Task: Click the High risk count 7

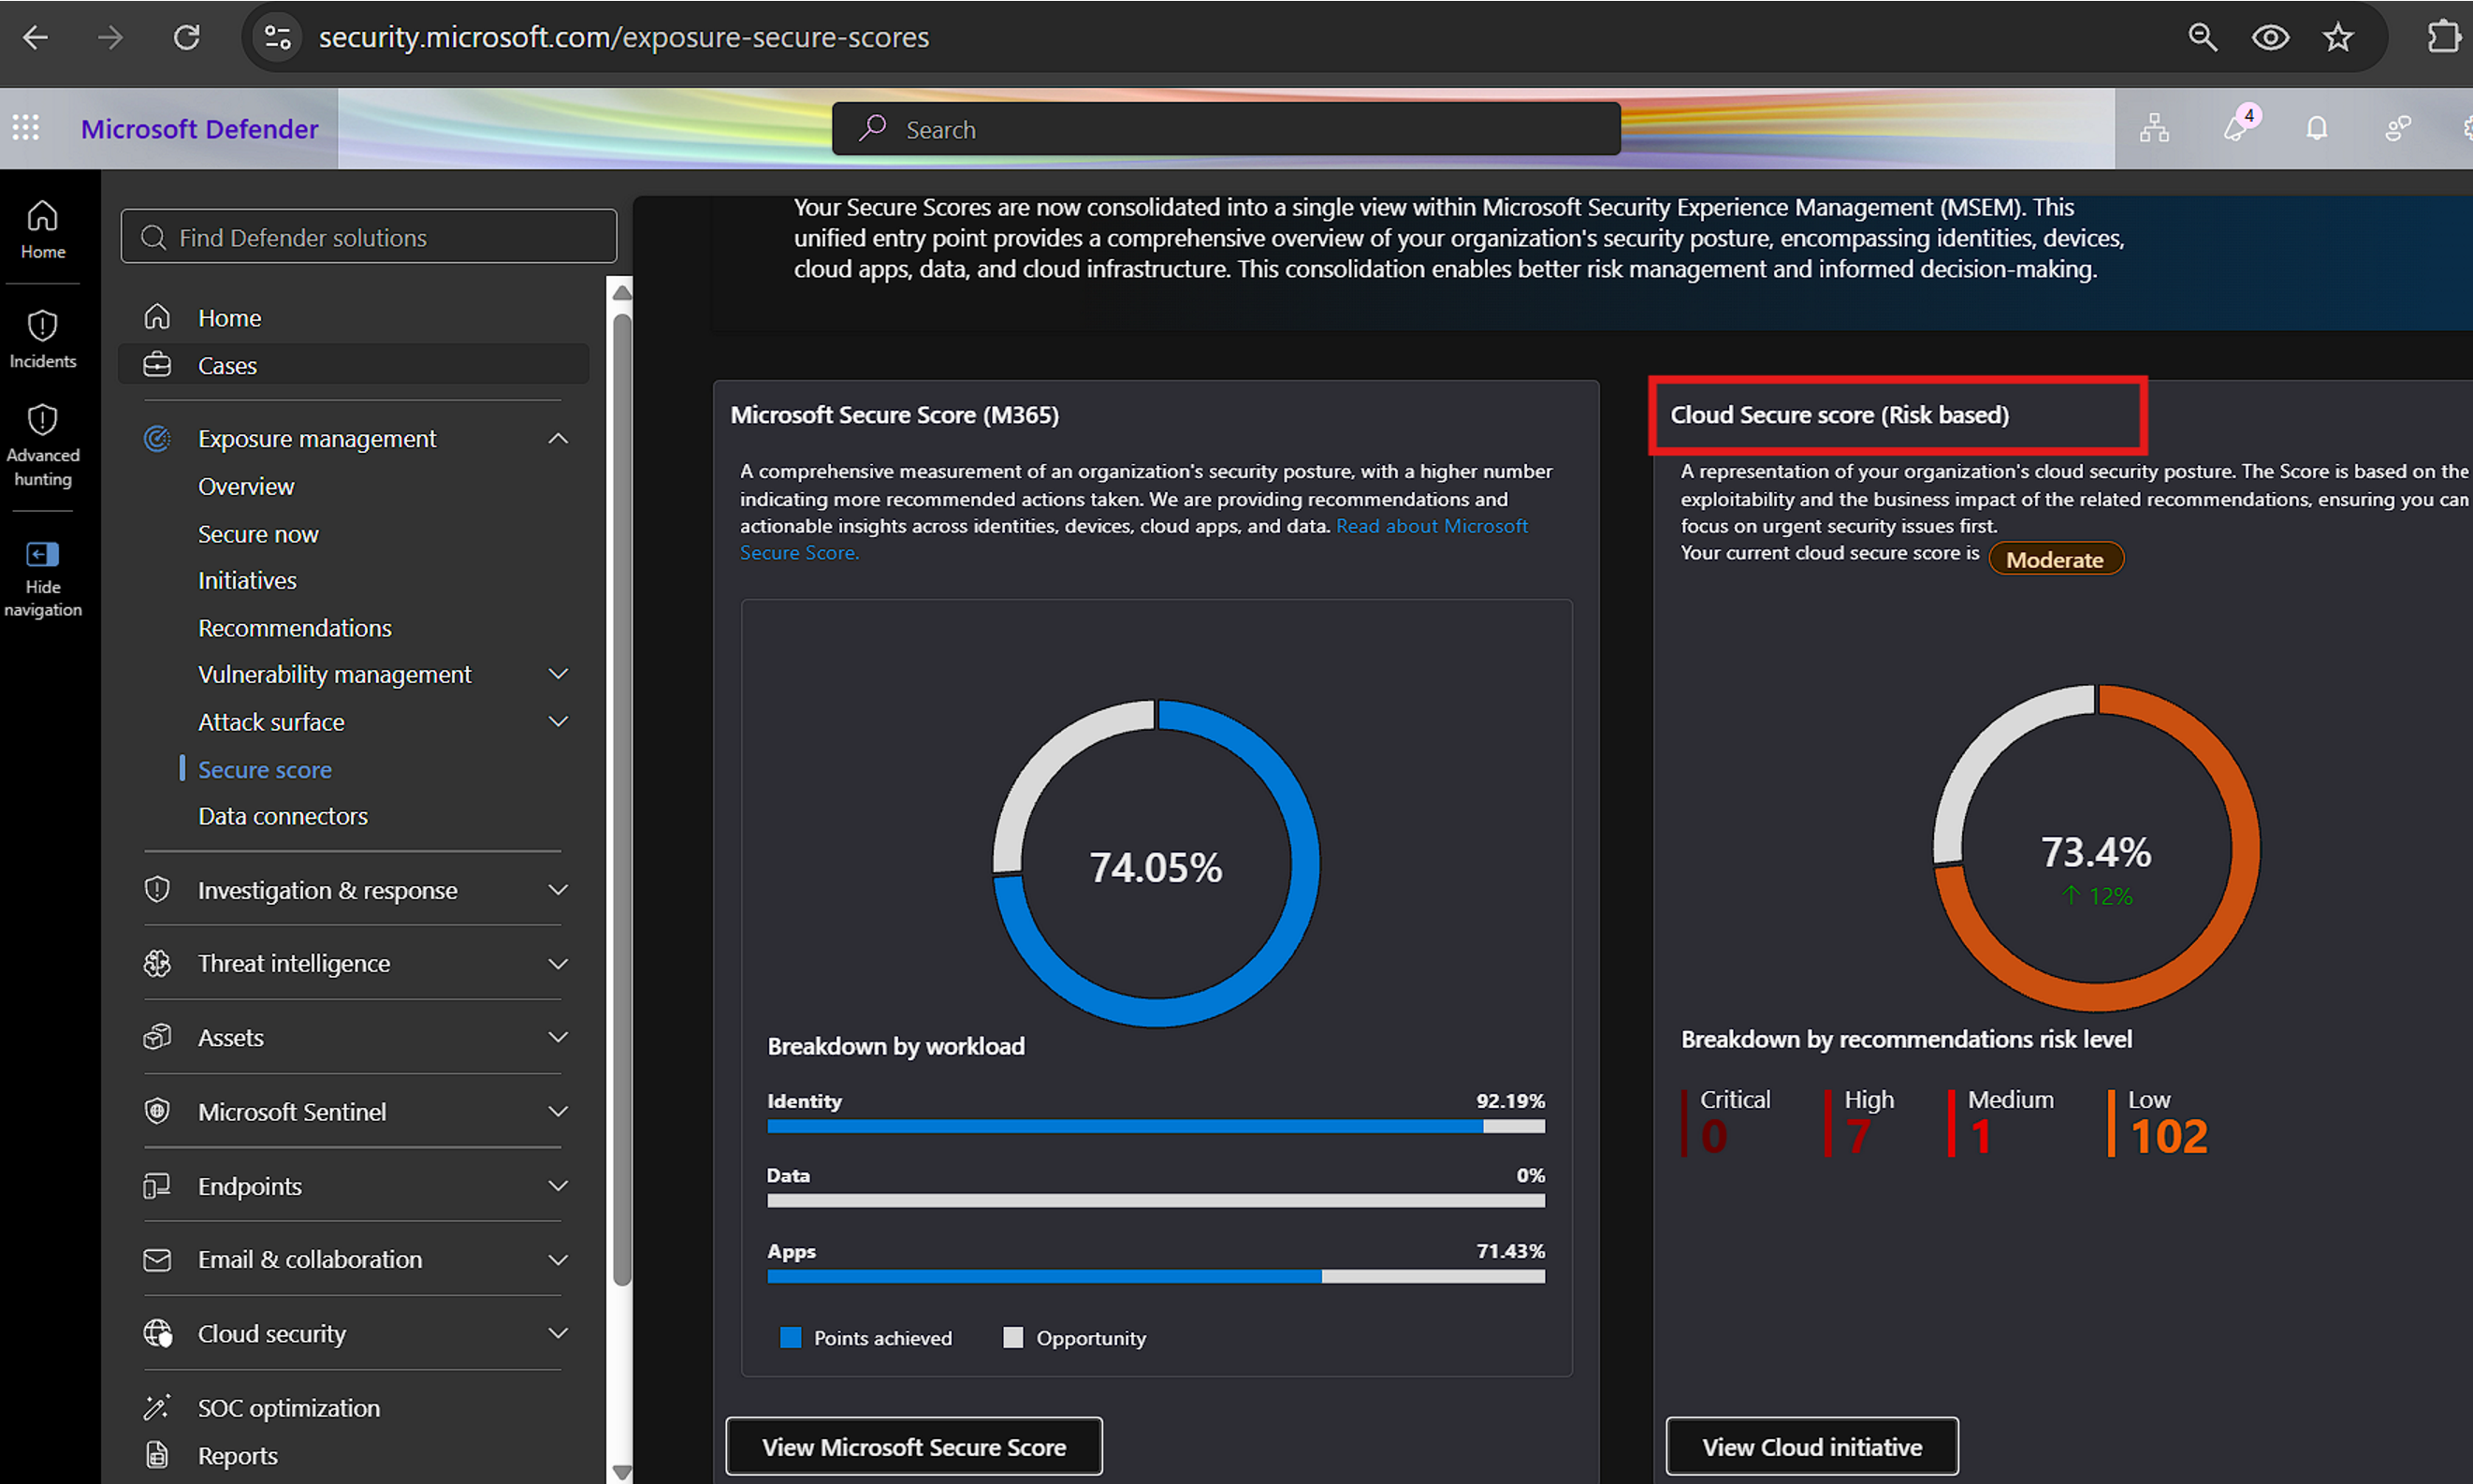Action: click(x=1857, y=1137)
